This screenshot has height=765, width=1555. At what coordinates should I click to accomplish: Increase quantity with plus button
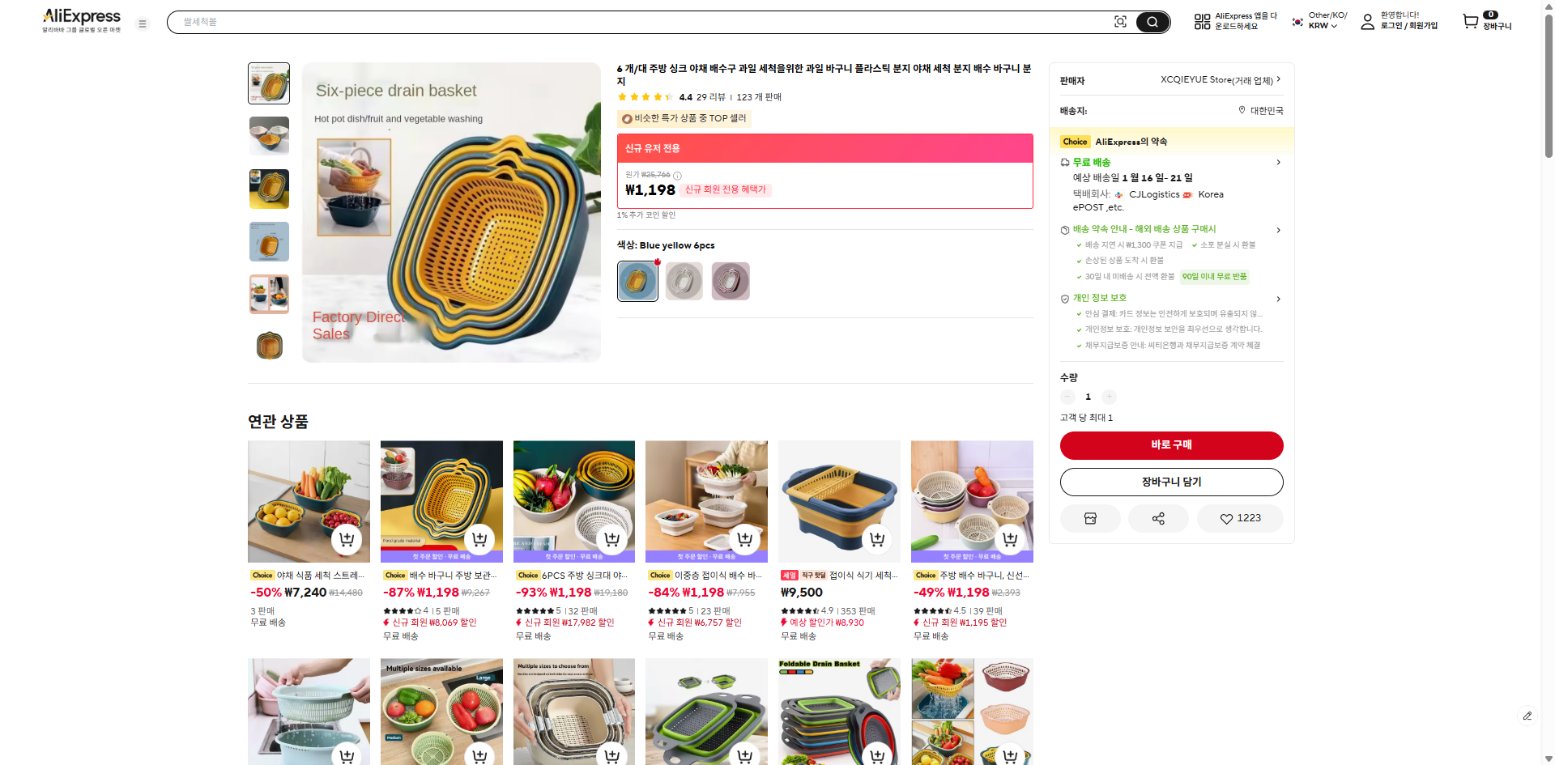tap(1109, 397)
